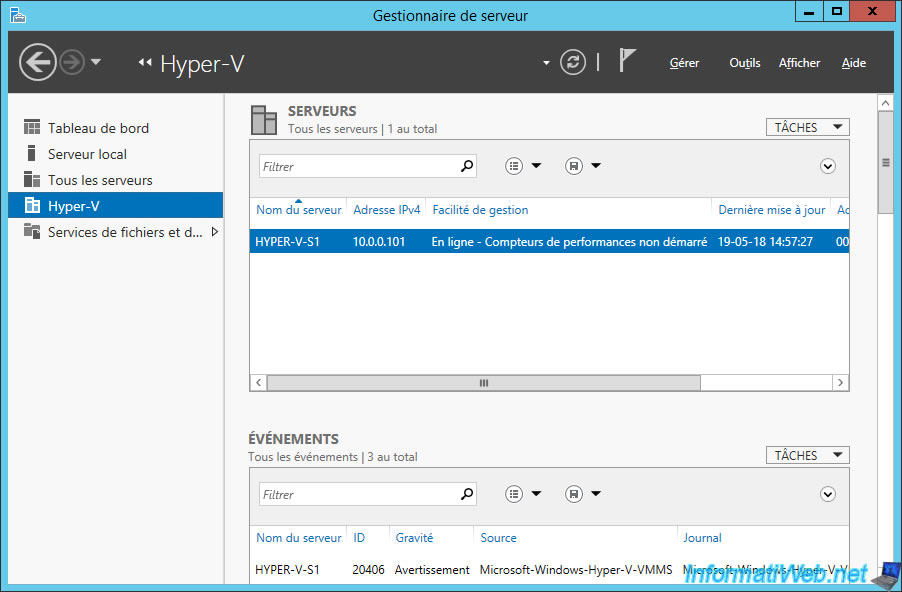Click the Server Manager title bar icon

[x=18, y=15]
